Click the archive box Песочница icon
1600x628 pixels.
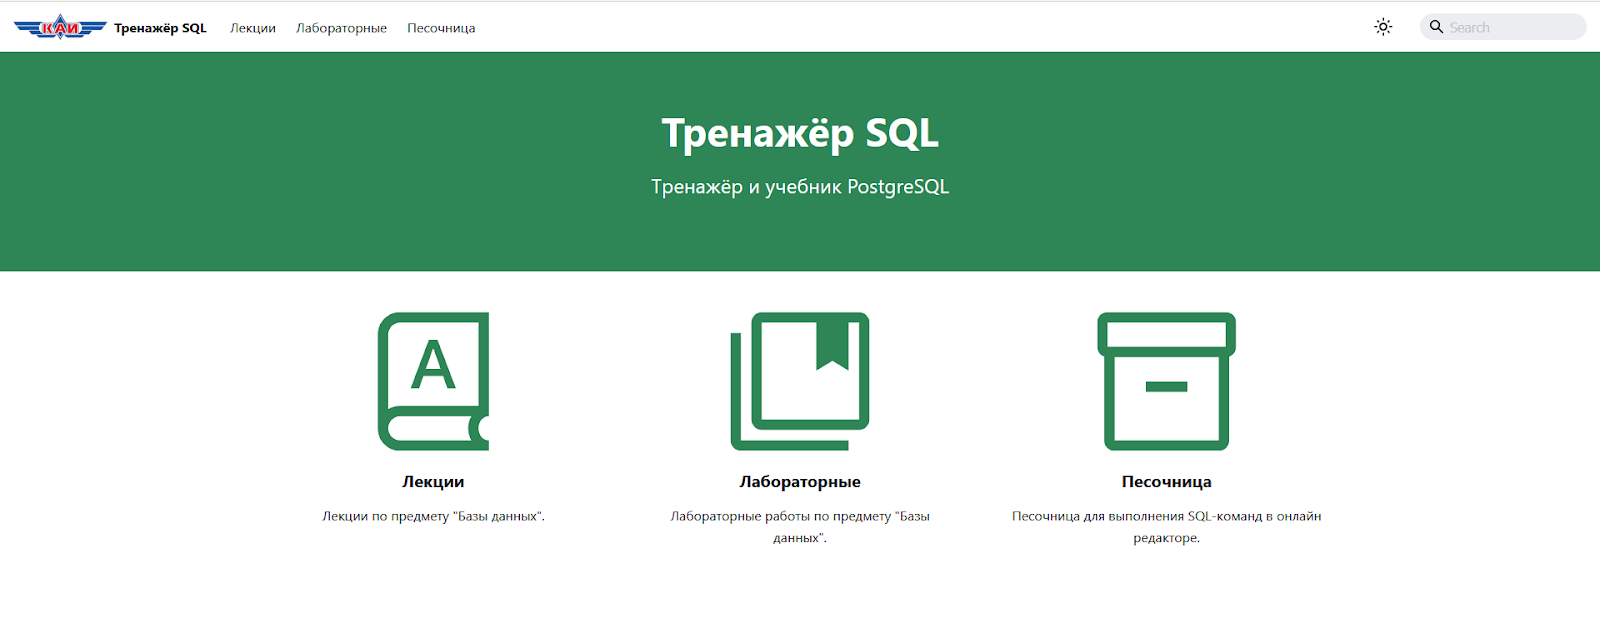pyautogui.click(x=1166, y=381)
